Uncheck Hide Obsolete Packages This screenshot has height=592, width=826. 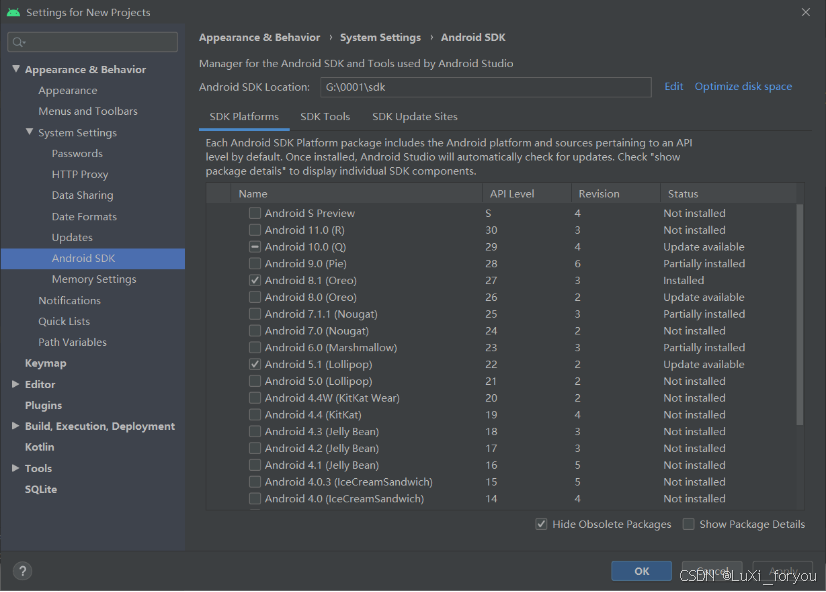541,524
